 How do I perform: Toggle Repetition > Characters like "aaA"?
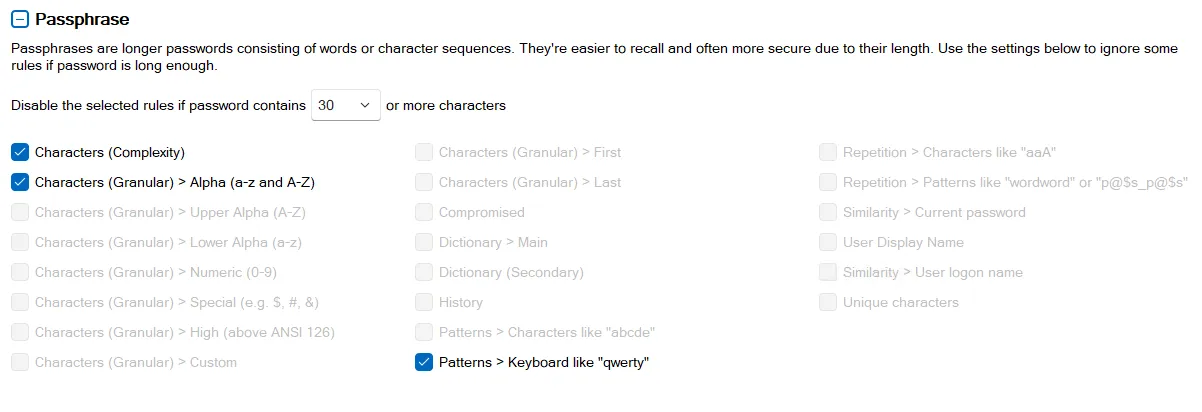(x=828, y=152)
